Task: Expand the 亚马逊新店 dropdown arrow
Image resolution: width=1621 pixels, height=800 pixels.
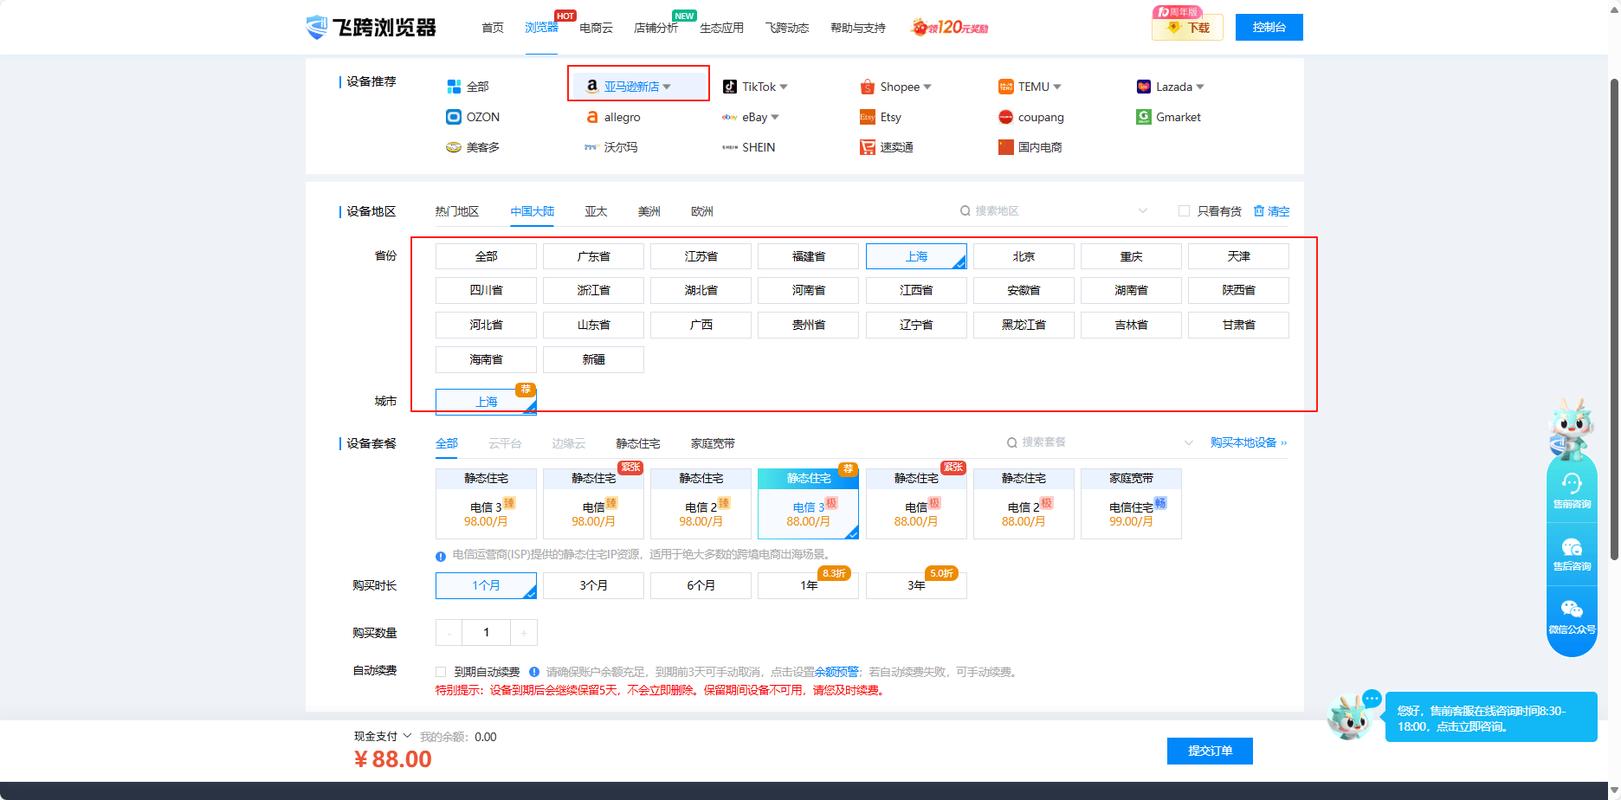Action: (667, 87)
